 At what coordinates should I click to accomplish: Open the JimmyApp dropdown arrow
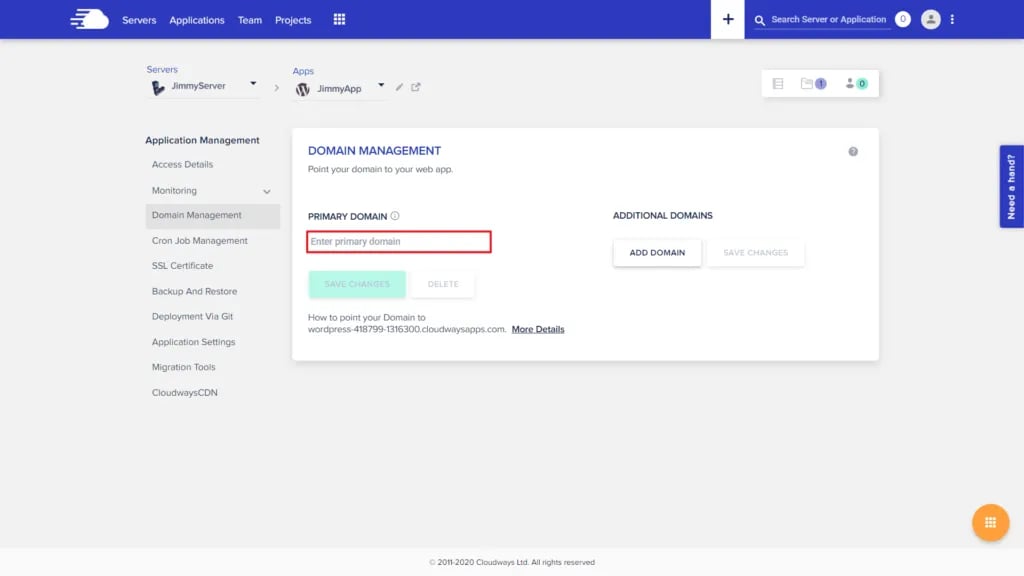[381, 85]
